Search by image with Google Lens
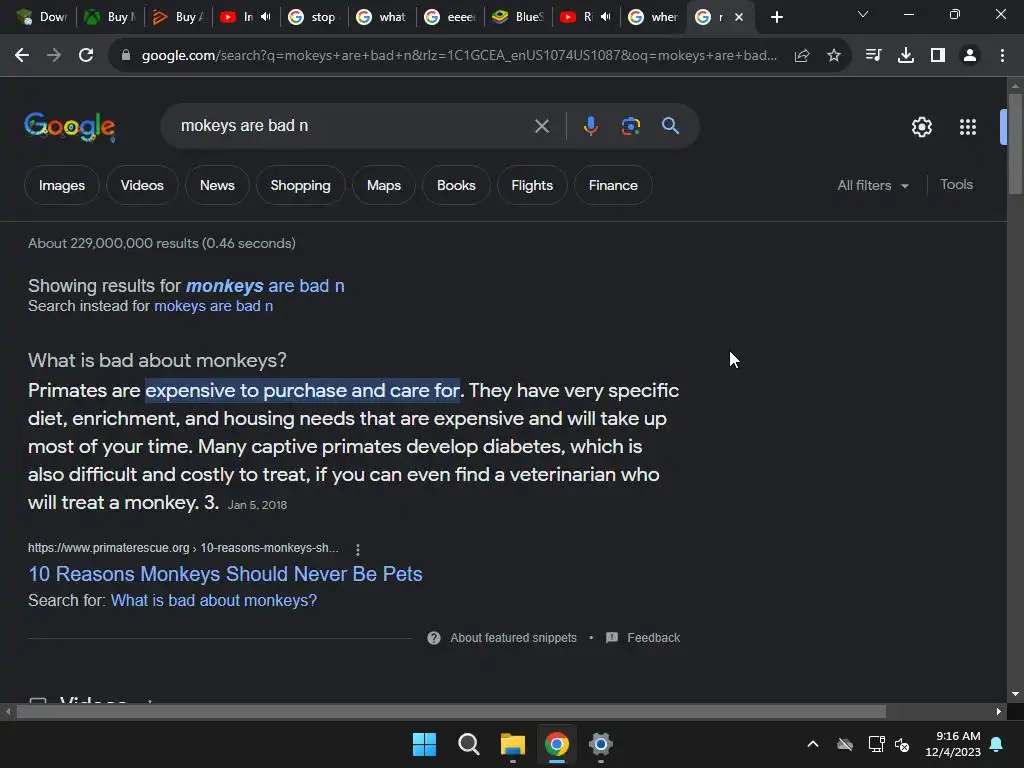This screenshot has height=768, width=1024. (630, 125)
